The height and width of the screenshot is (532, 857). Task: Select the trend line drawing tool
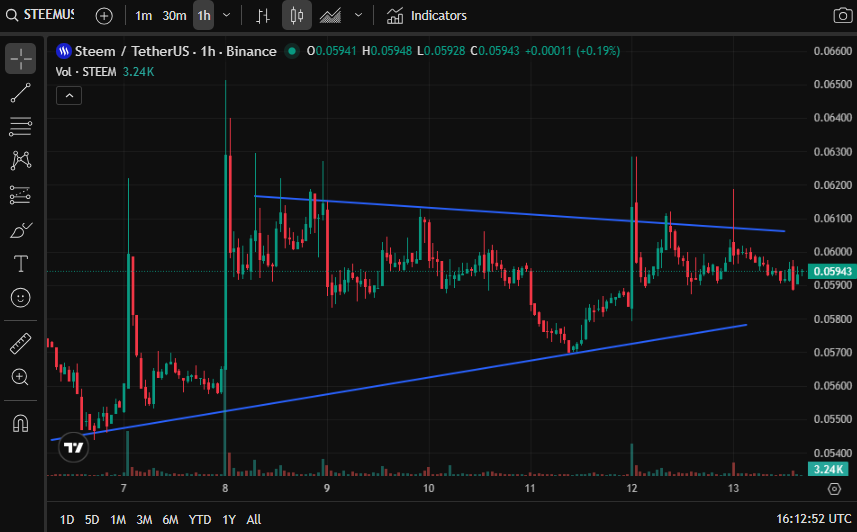click(21, 93)
